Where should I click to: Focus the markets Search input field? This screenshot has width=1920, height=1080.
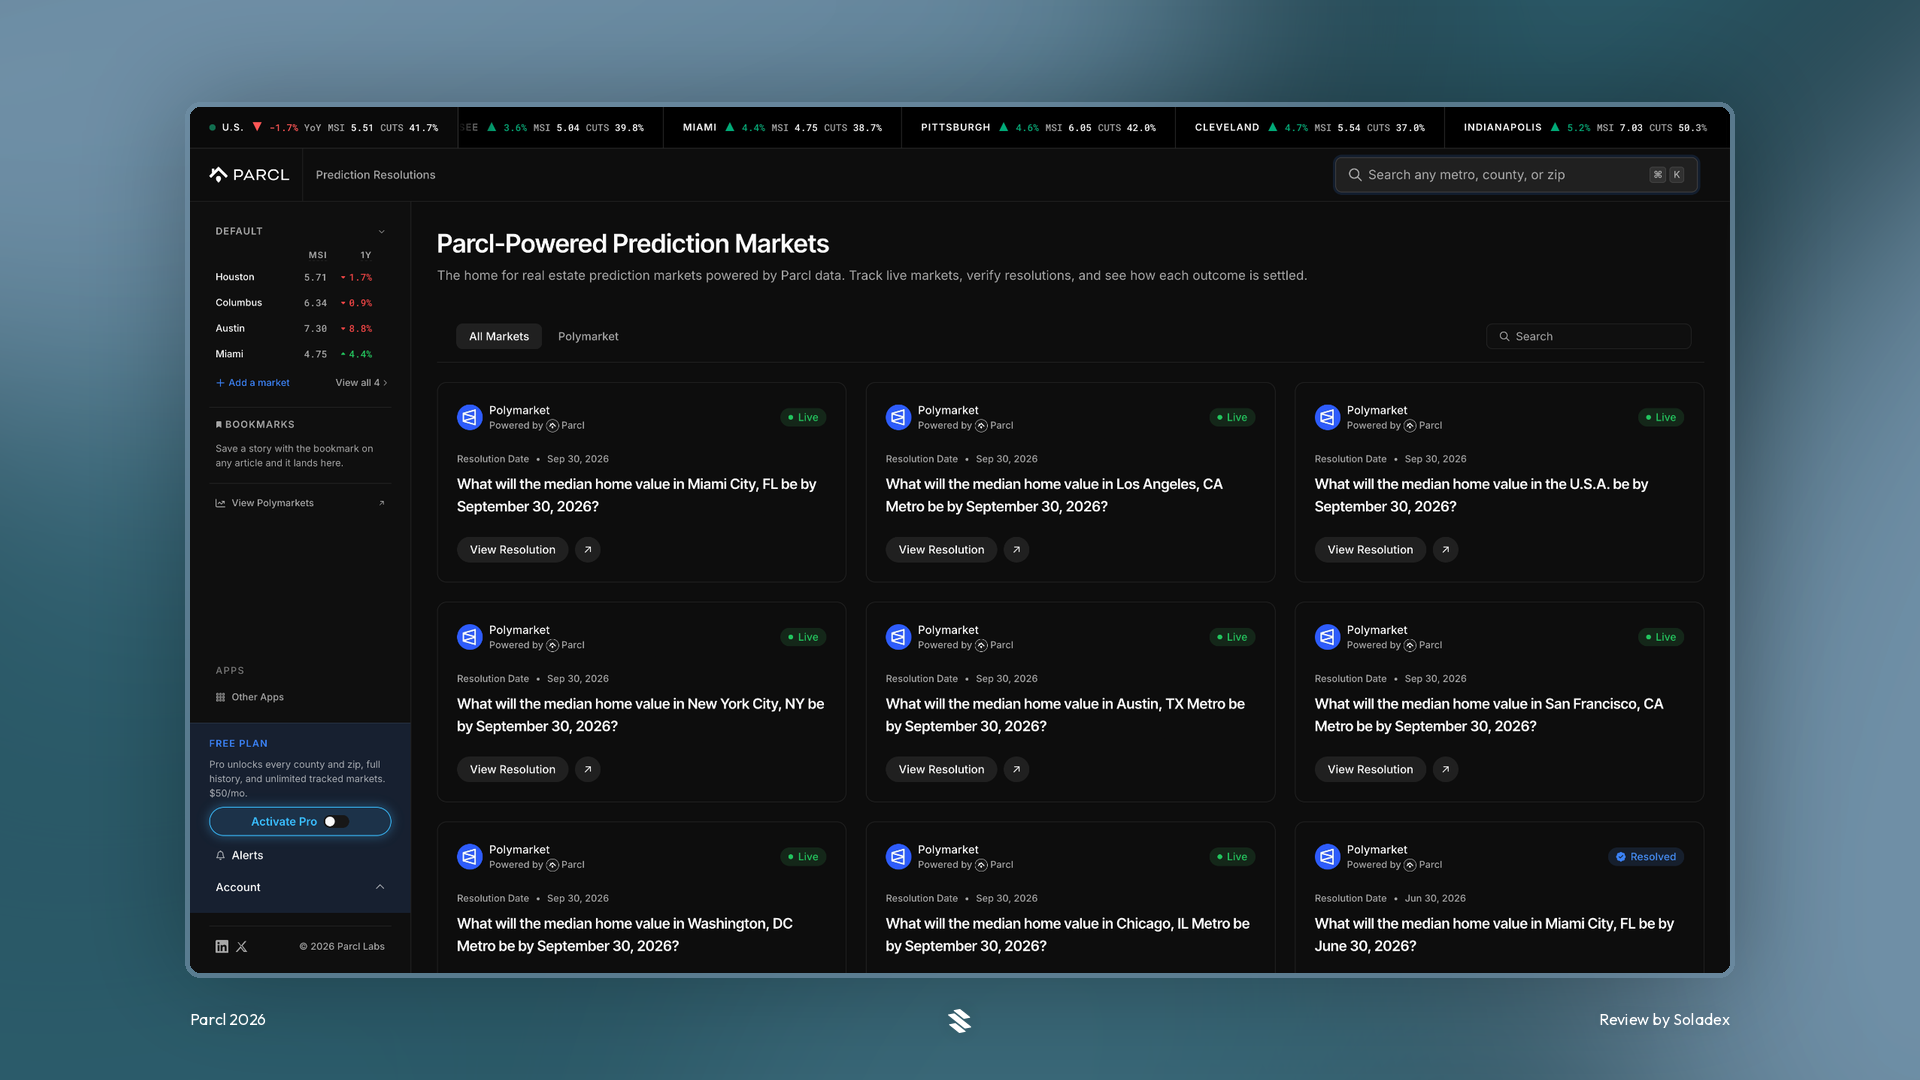tap(1588, 337)
